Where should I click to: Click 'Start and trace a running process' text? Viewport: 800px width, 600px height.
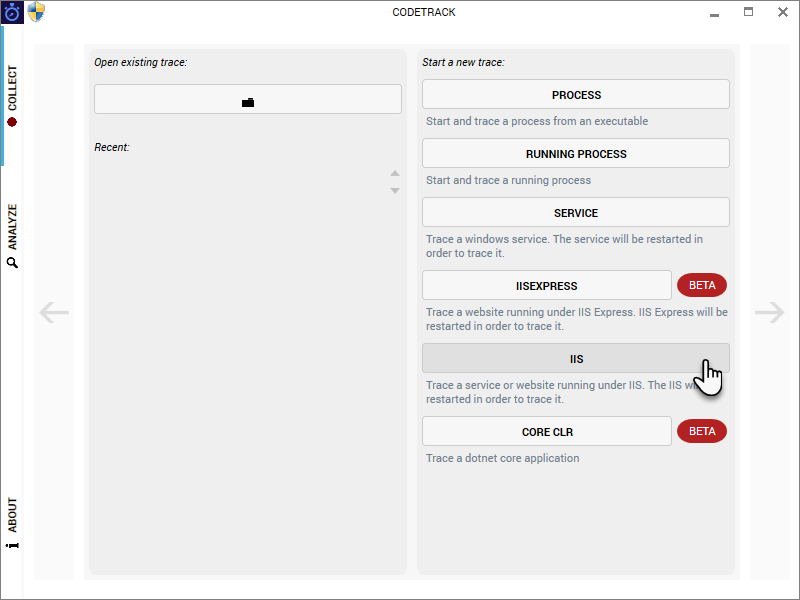[x=508, y=180]
